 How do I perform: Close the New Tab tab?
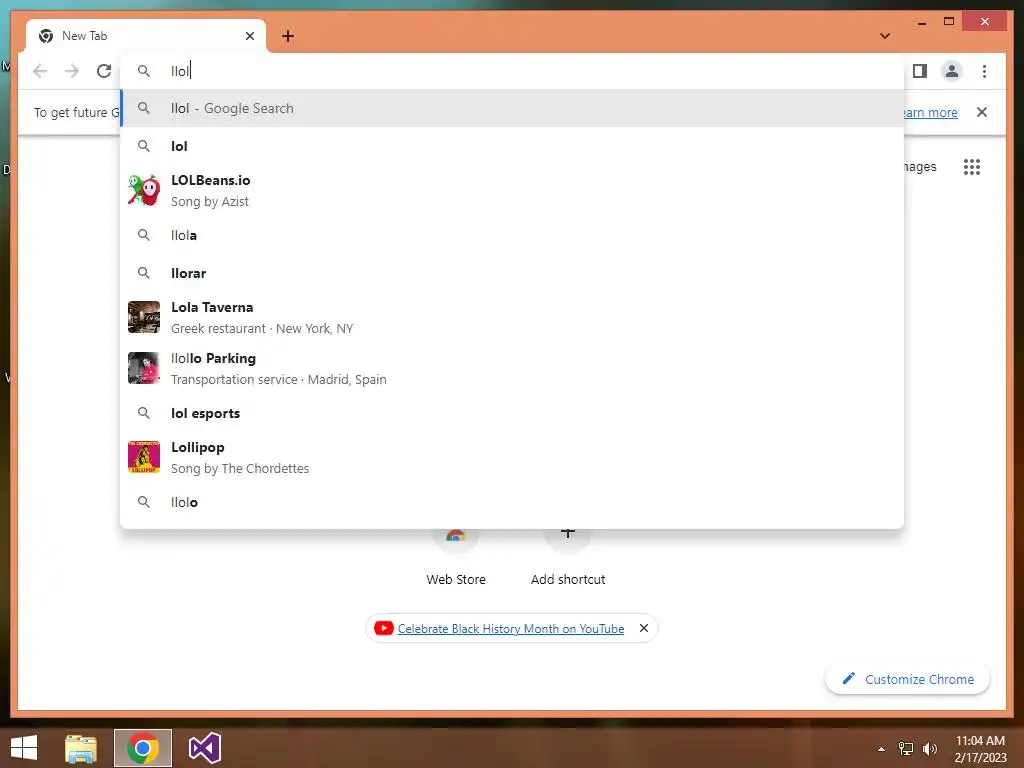pos(249,36)
